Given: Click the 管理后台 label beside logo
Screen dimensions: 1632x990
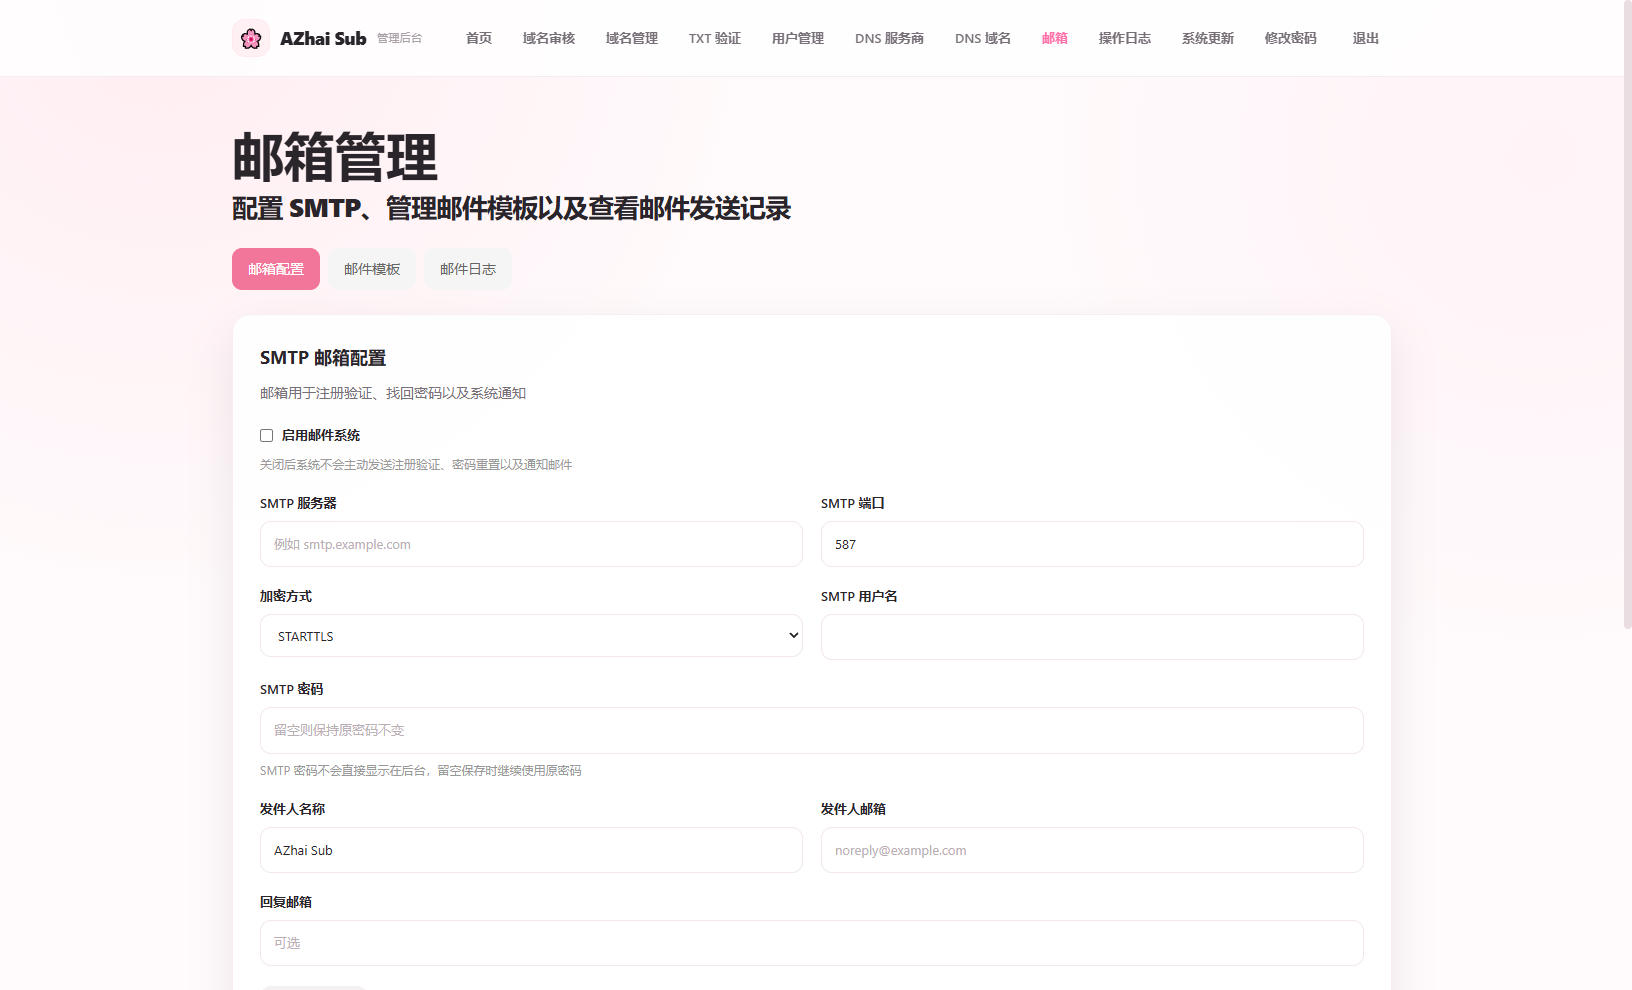Looking at the screenshot, I should [399, 38].
